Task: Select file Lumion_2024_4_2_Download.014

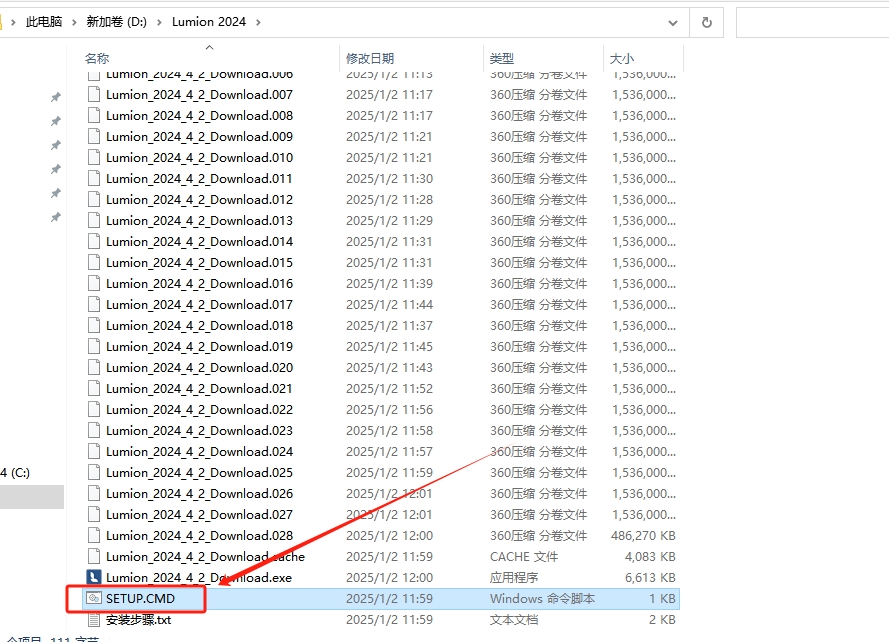Action: tap(199, 241)
